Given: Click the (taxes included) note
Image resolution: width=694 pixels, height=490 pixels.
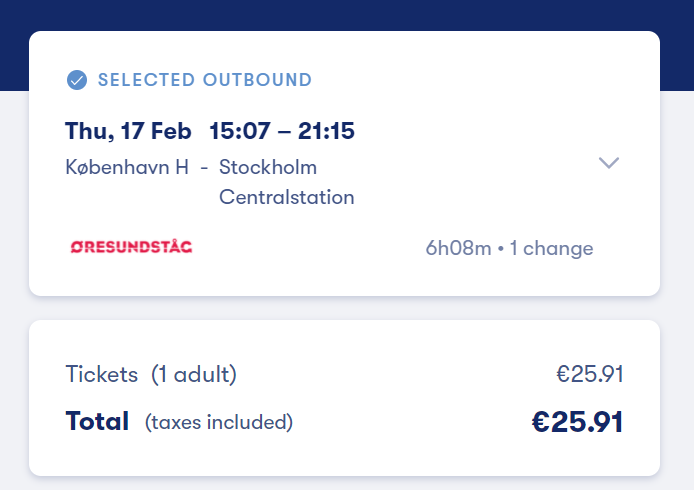Looking at the screenshot, I should pos(219,422).
